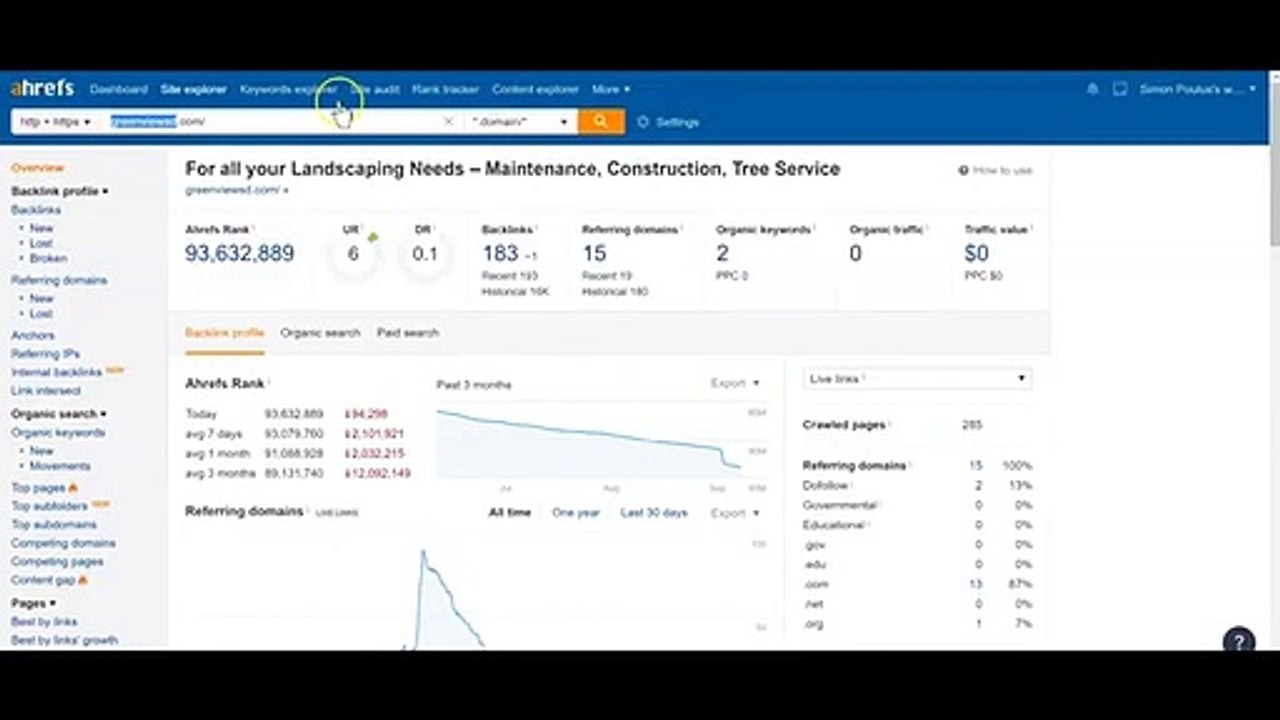This screenshot has height=720, width=1280.
Task: Open Referring domains in left sidebar
Action: (59, 280)
